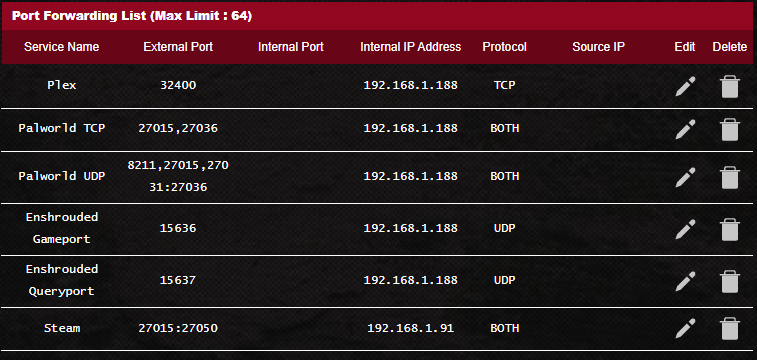Click the External Port column header
This screenshot has height=360, width=757.
(178, 47)
